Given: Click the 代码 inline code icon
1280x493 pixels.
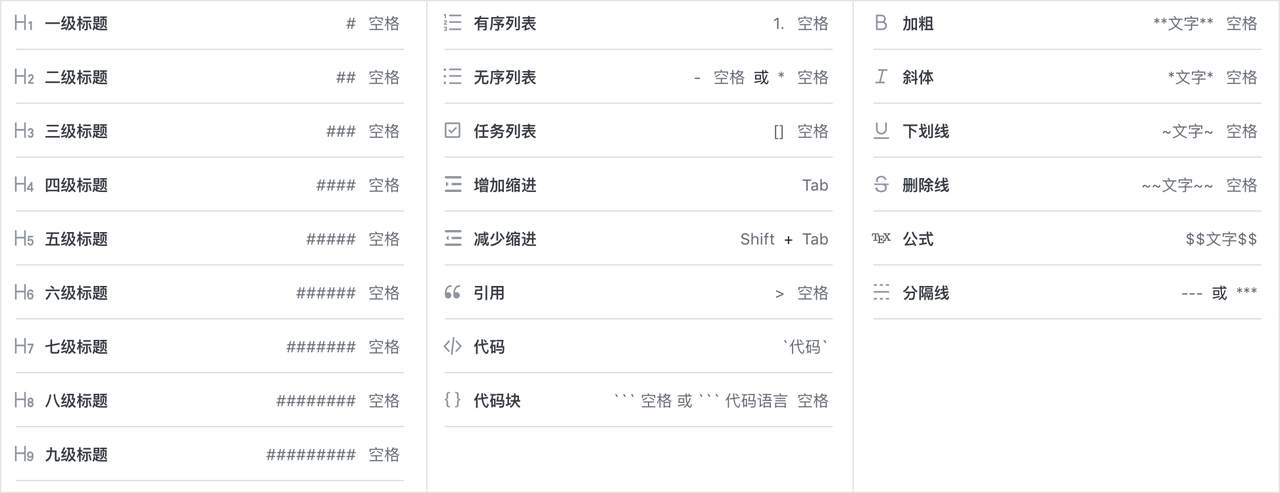Looking at the screenshot, I should pos(452,347).
